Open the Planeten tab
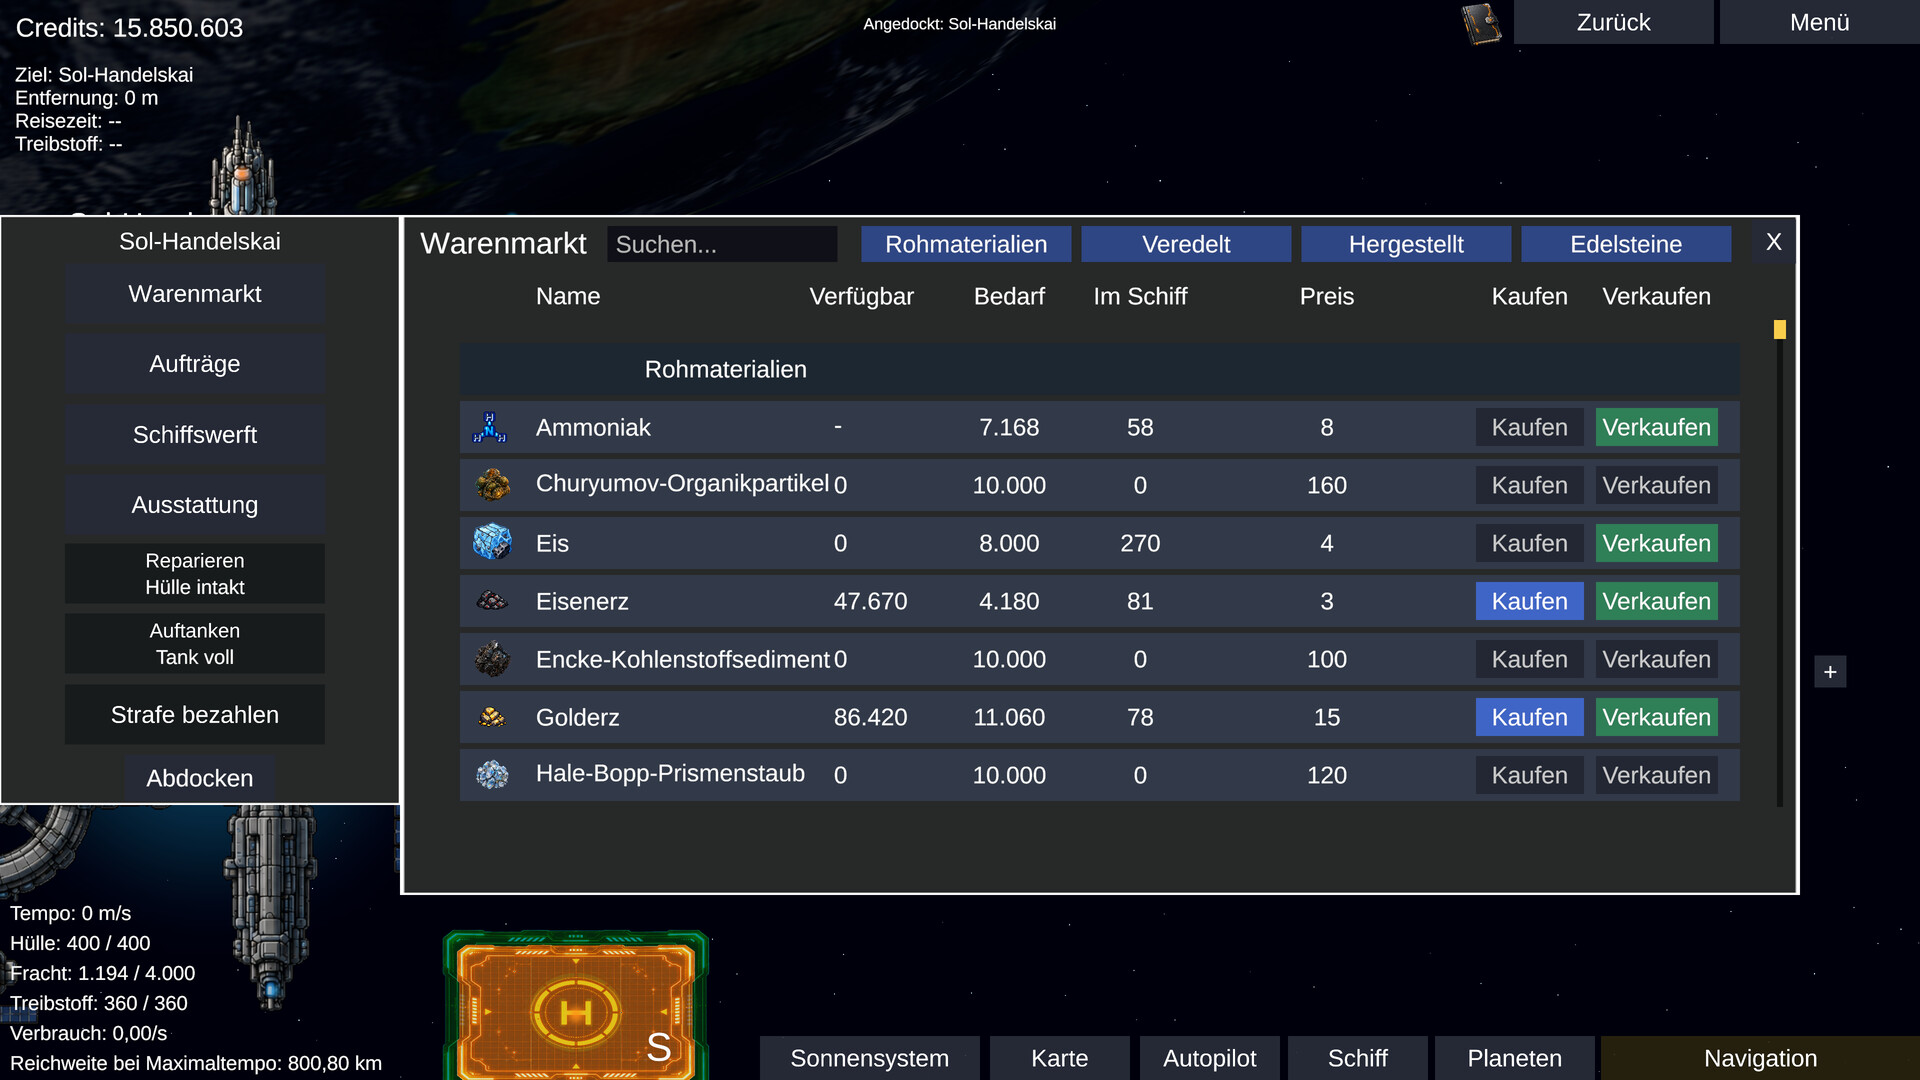Screen dimensions: 1920x1080 (x=1515, y=1058)
